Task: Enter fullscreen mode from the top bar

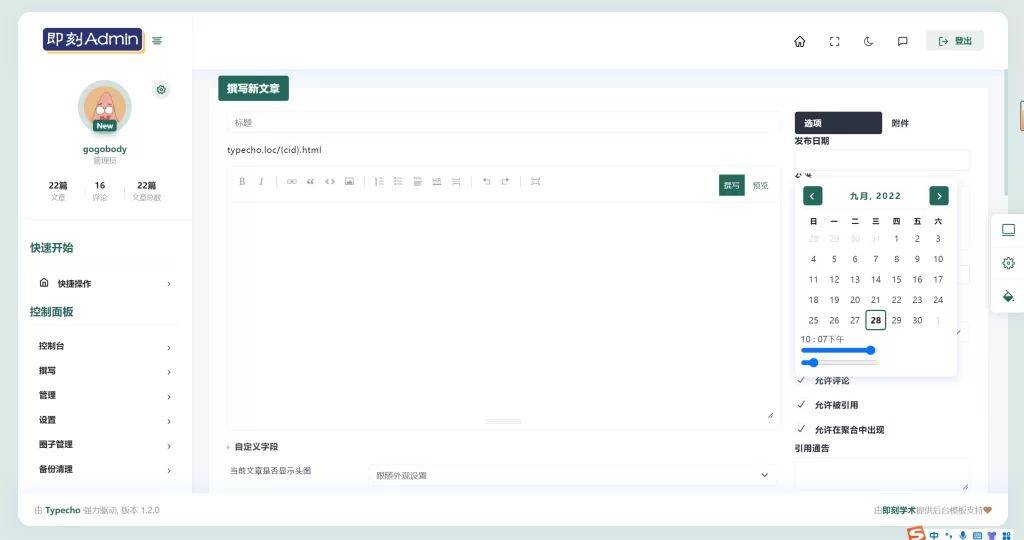Action: pos(834,41)
